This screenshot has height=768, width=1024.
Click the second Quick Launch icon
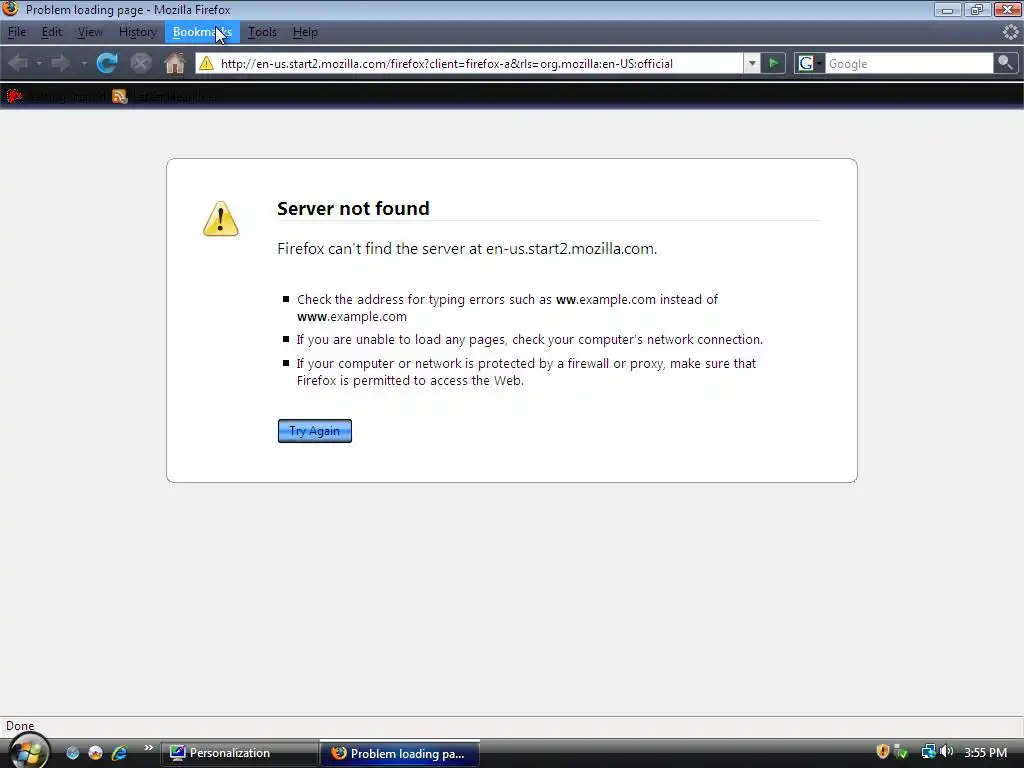[95, 753]
